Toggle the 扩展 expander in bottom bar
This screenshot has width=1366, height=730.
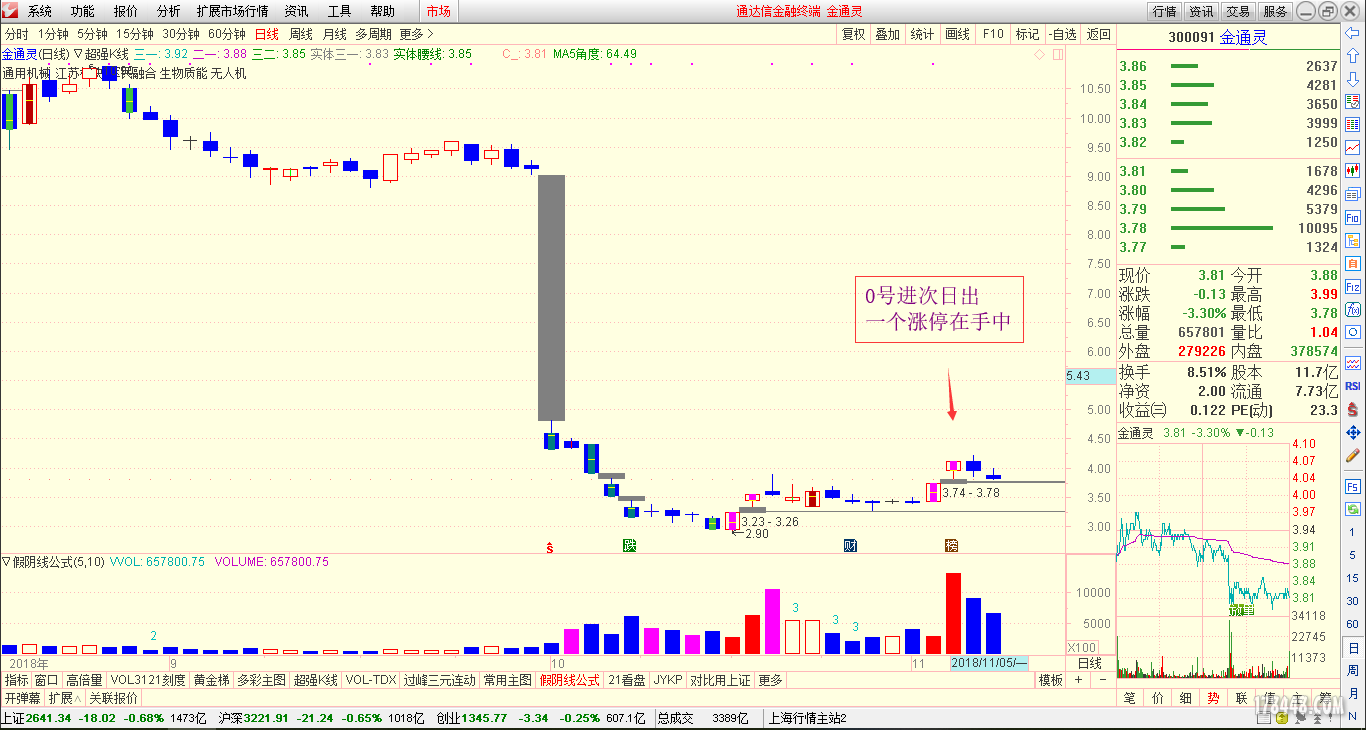click(x=65, y=698)
